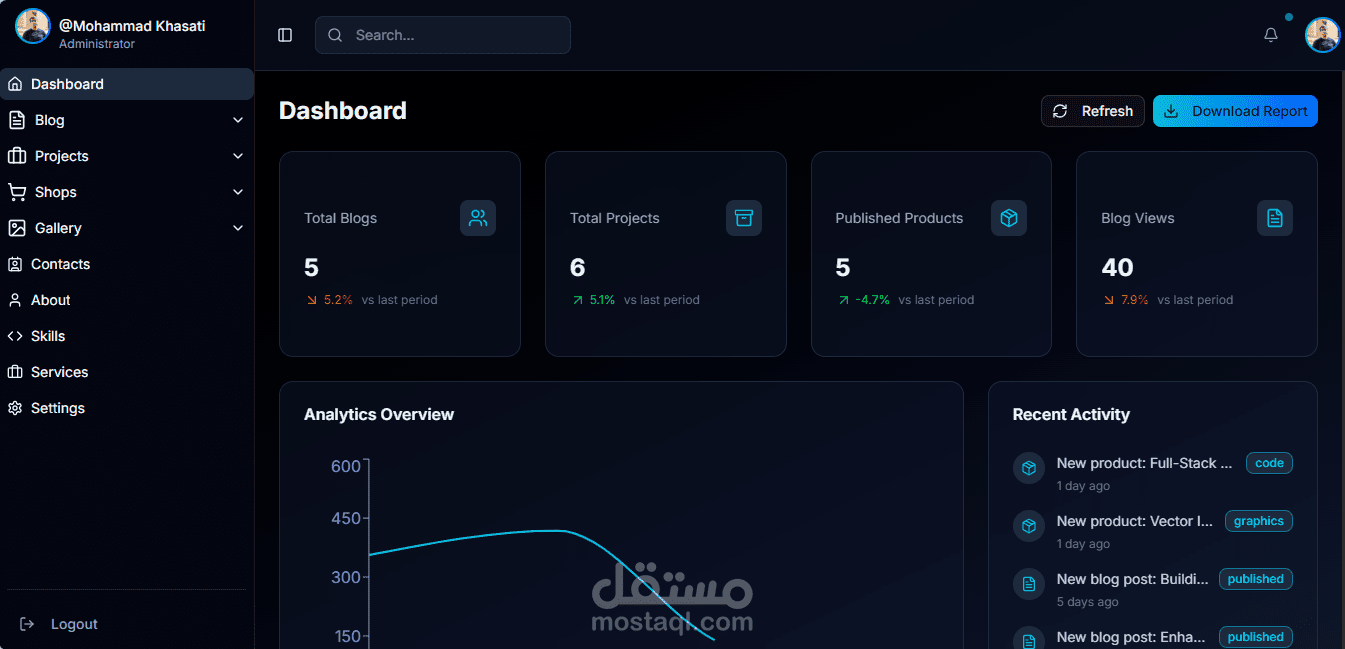
Task: Toggle the sidebar panel icon
Action: pyautogui.click(x=285, y=35)
